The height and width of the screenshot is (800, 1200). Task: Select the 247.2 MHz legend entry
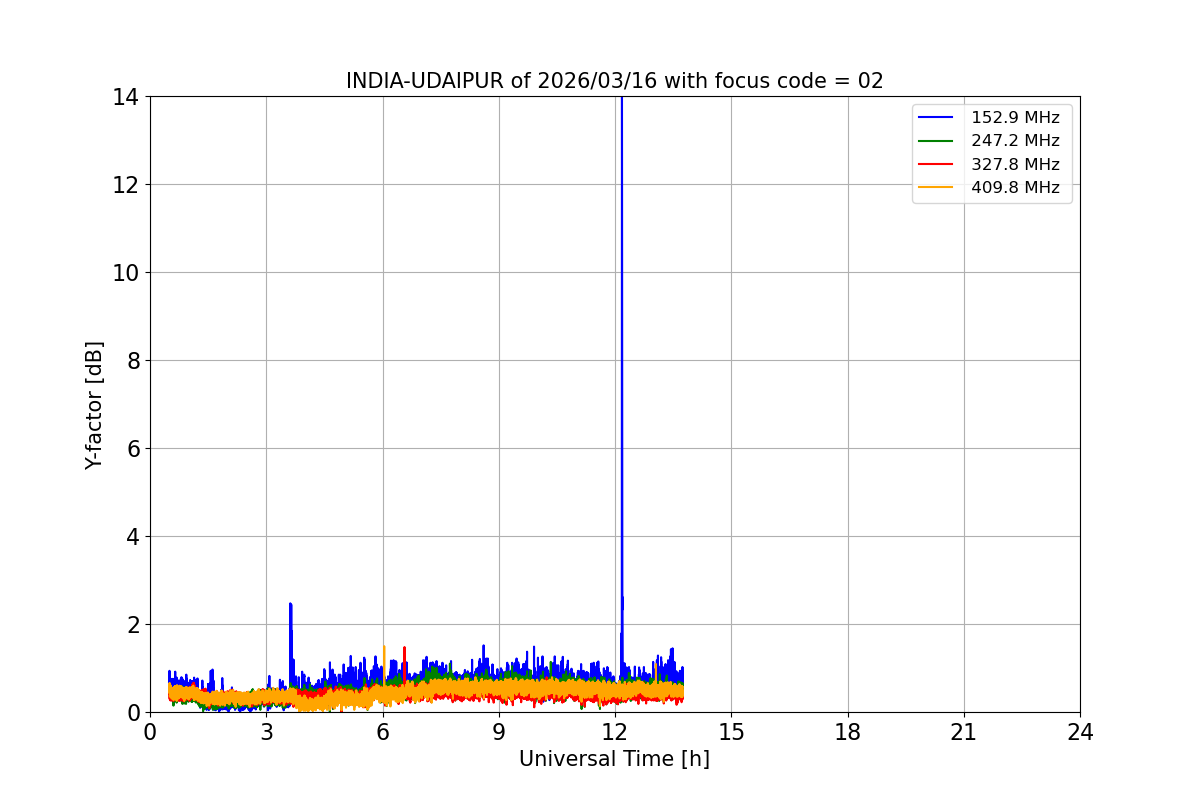(x=989, y=141)
